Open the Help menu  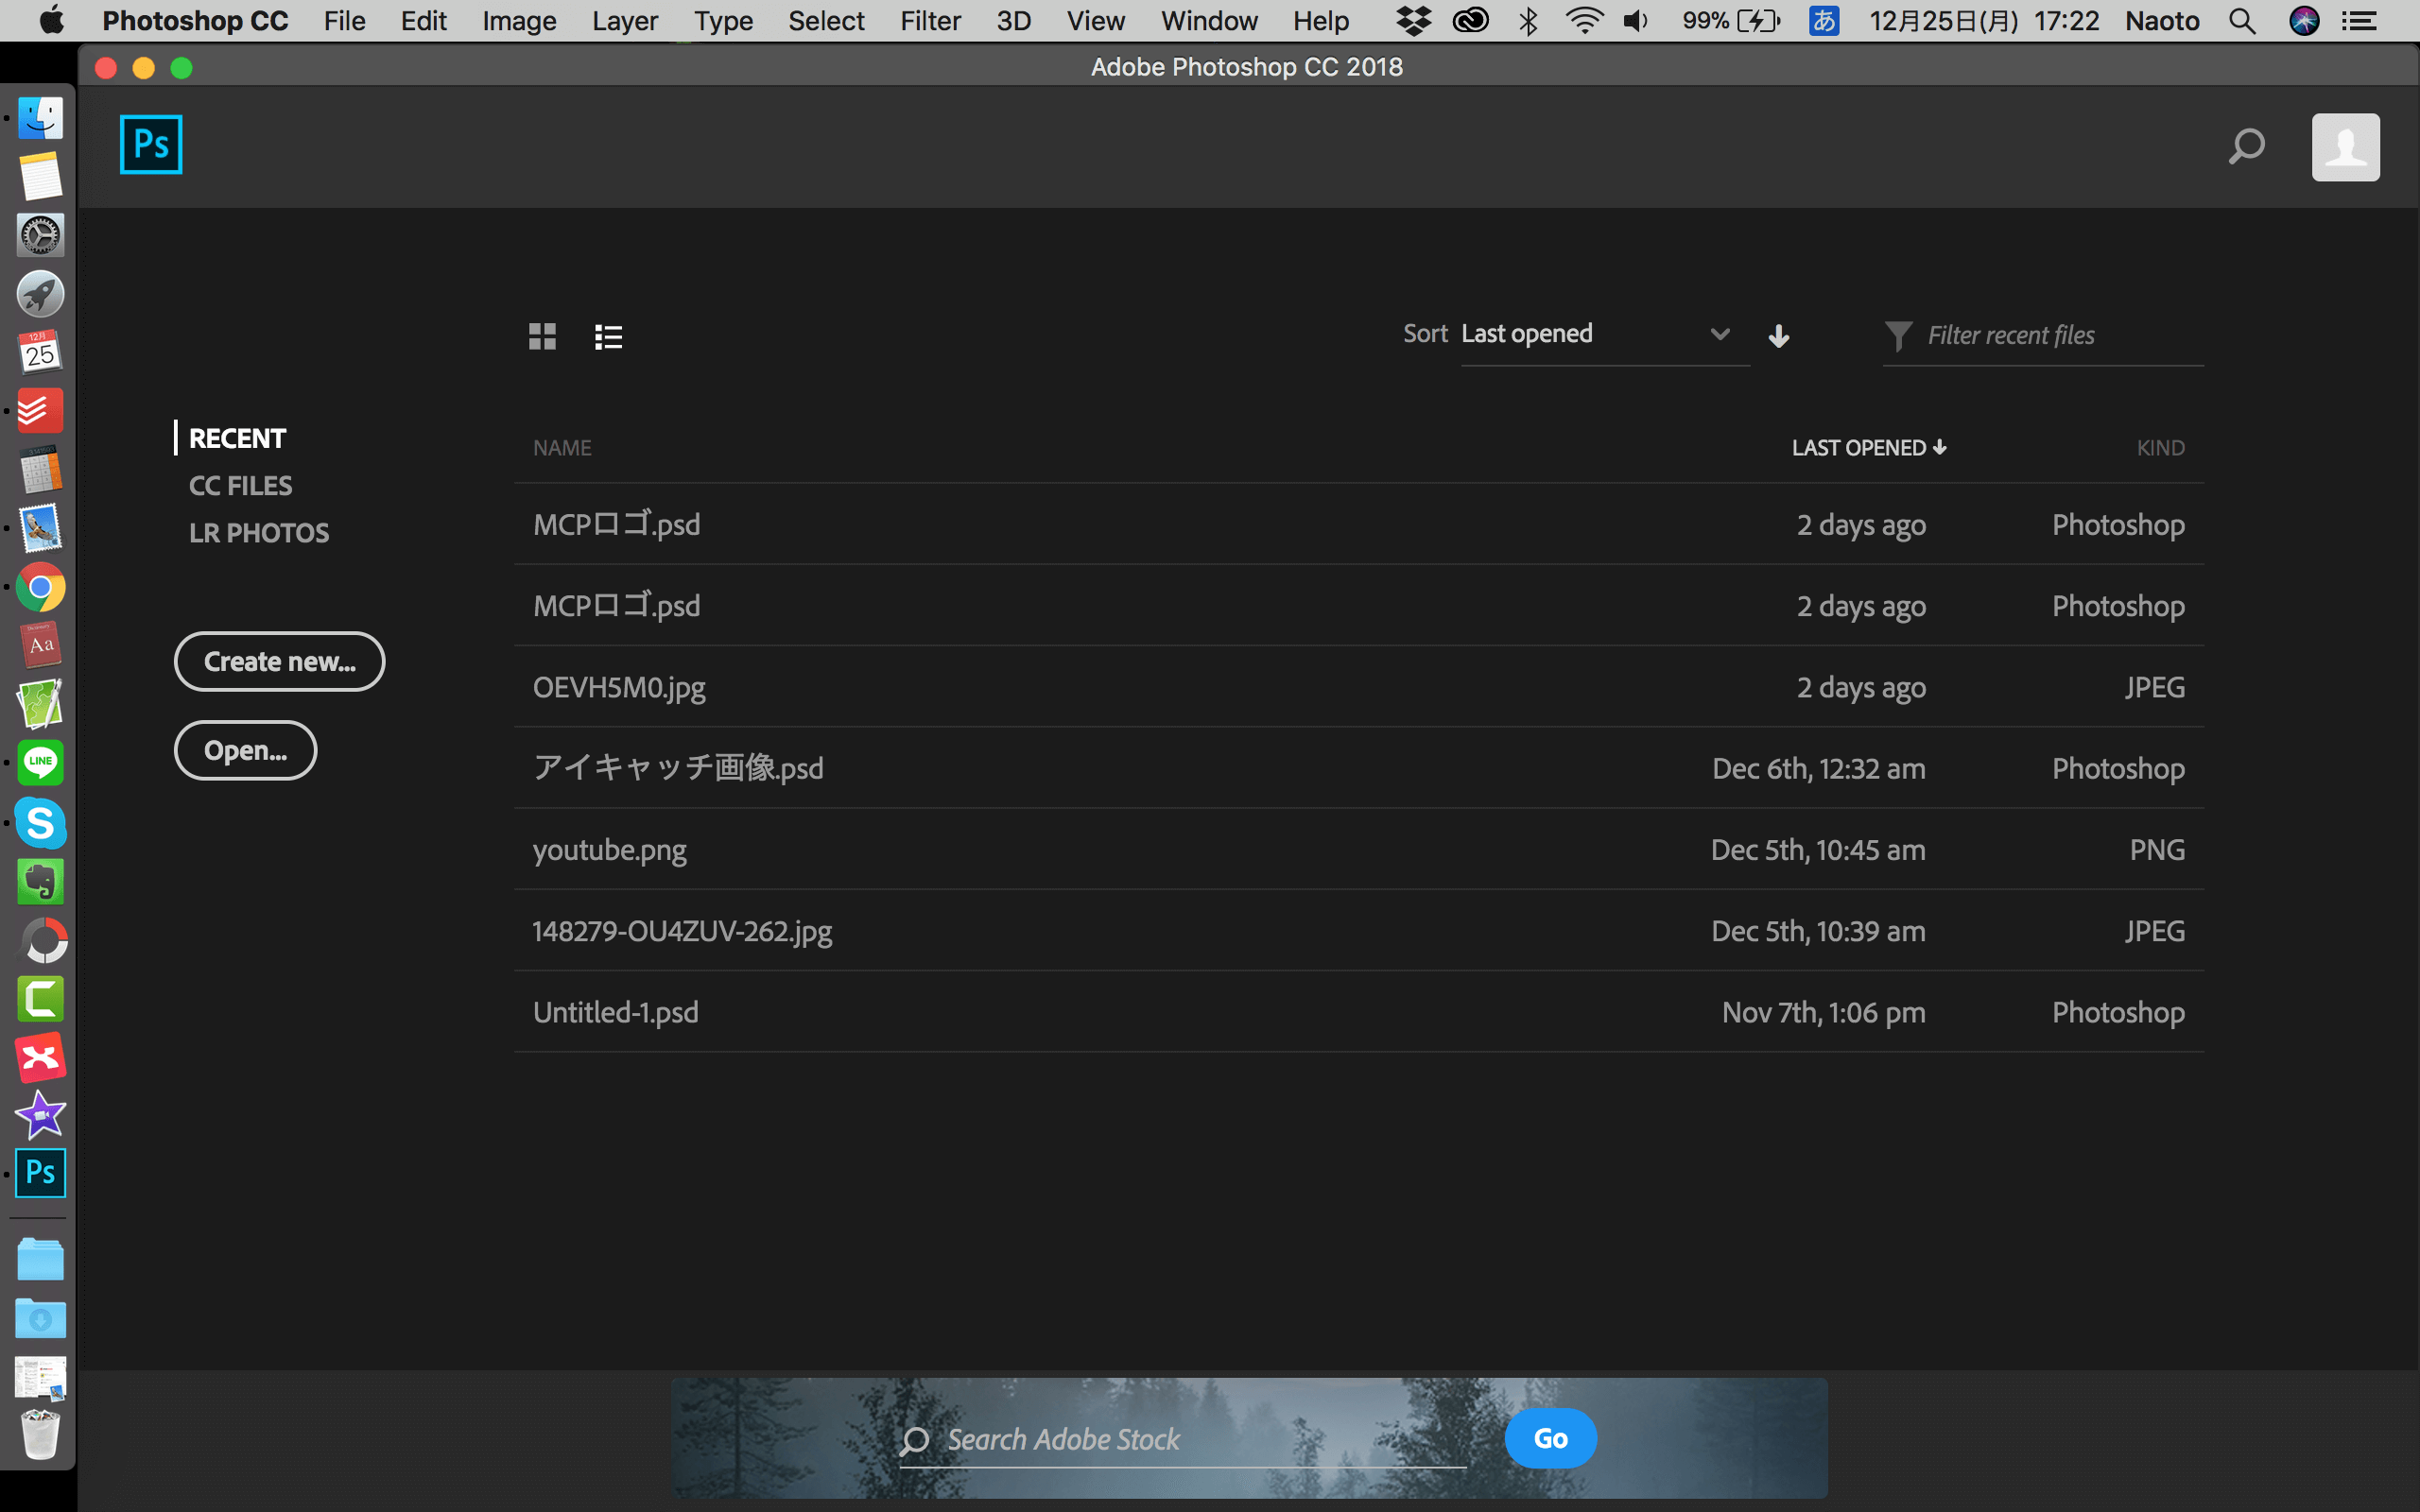(1320, 20)
